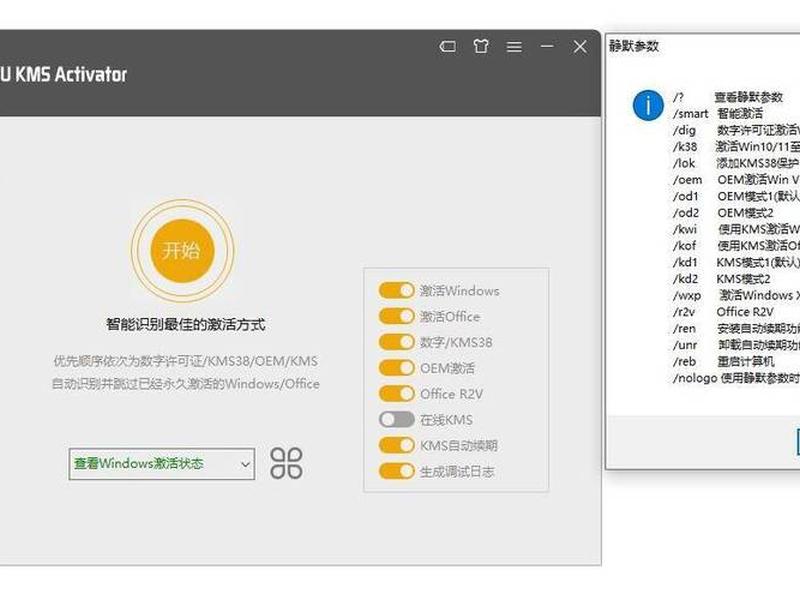Click the /kd1 KMS模式1 row
Image resolution: width=800 pixels, height=600 pixels.
click(736, 262)
